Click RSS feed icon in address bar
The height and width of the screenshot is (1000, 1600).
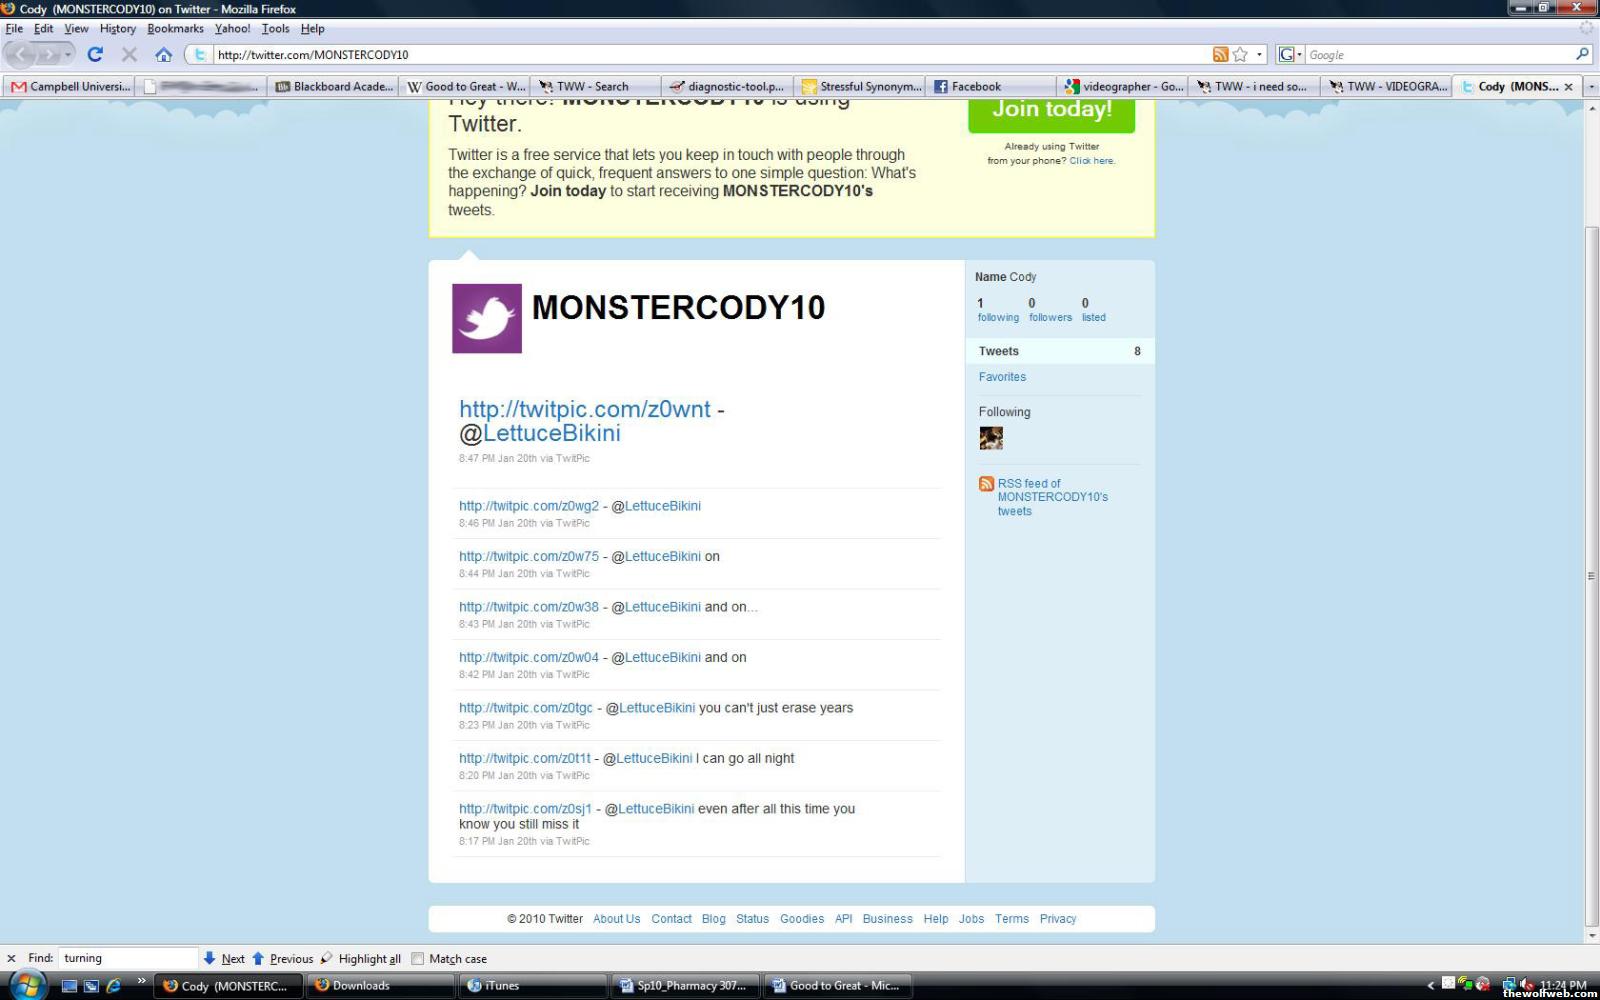(x=1220, y=55)
